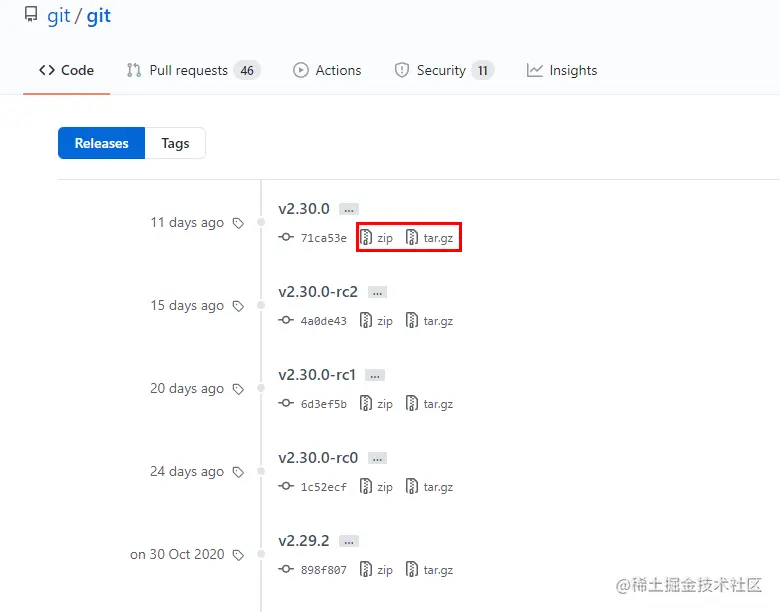Click the tag icon beside 15 days ago

(x=238, y=306)
